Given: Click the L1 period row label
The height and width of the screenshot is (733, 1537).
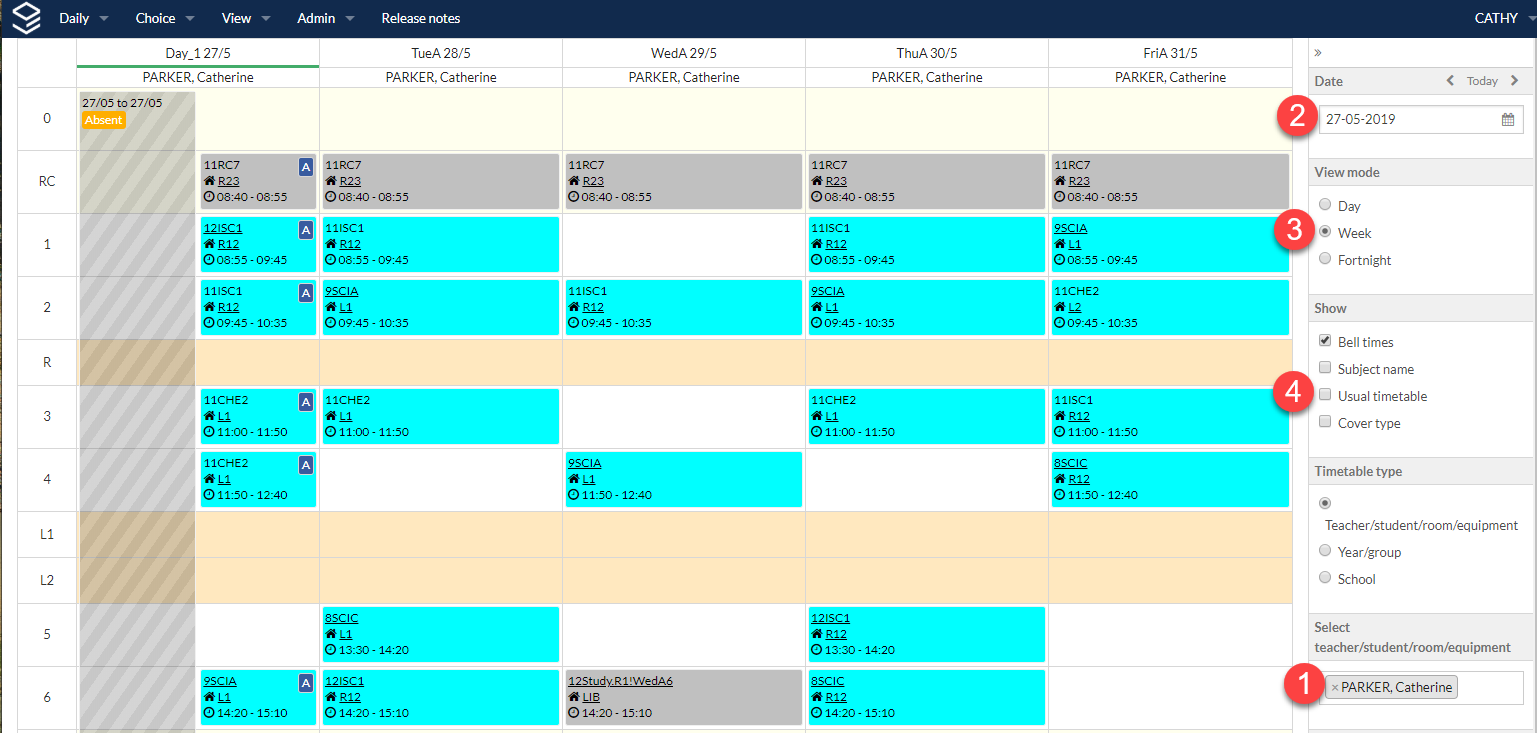Looking at the screenshot, I should point(47,534).
